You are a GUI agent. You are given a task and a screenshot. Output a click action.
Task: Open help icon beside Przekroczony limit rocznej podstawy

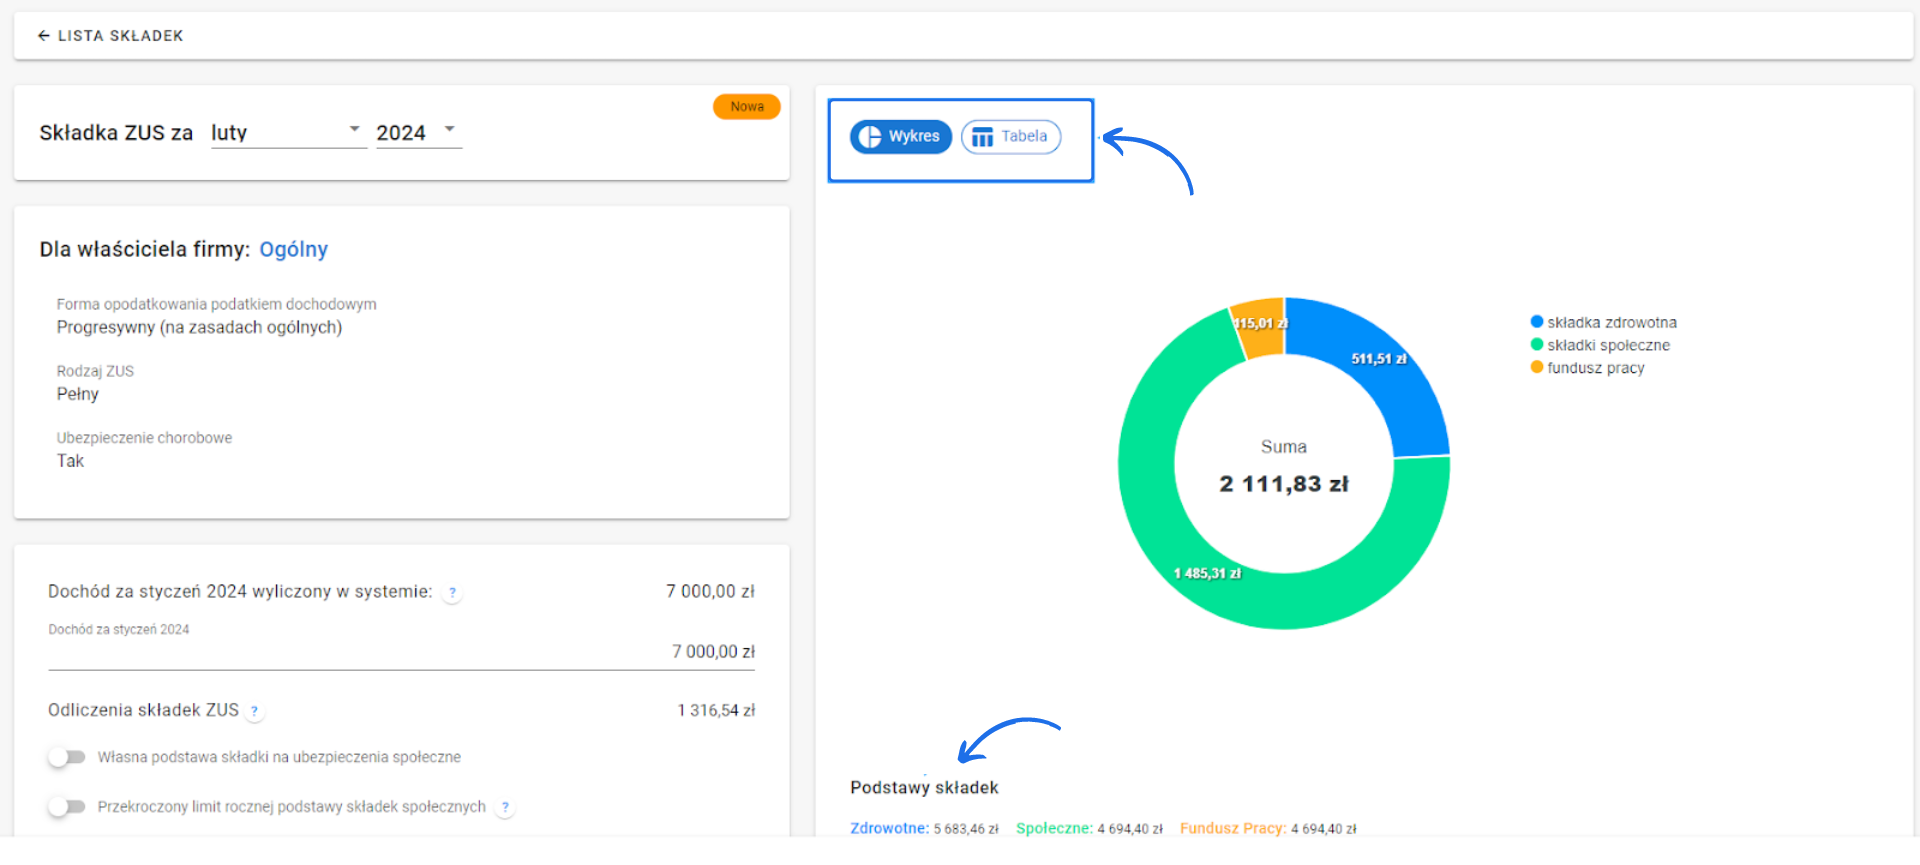[x=505, y=807]
